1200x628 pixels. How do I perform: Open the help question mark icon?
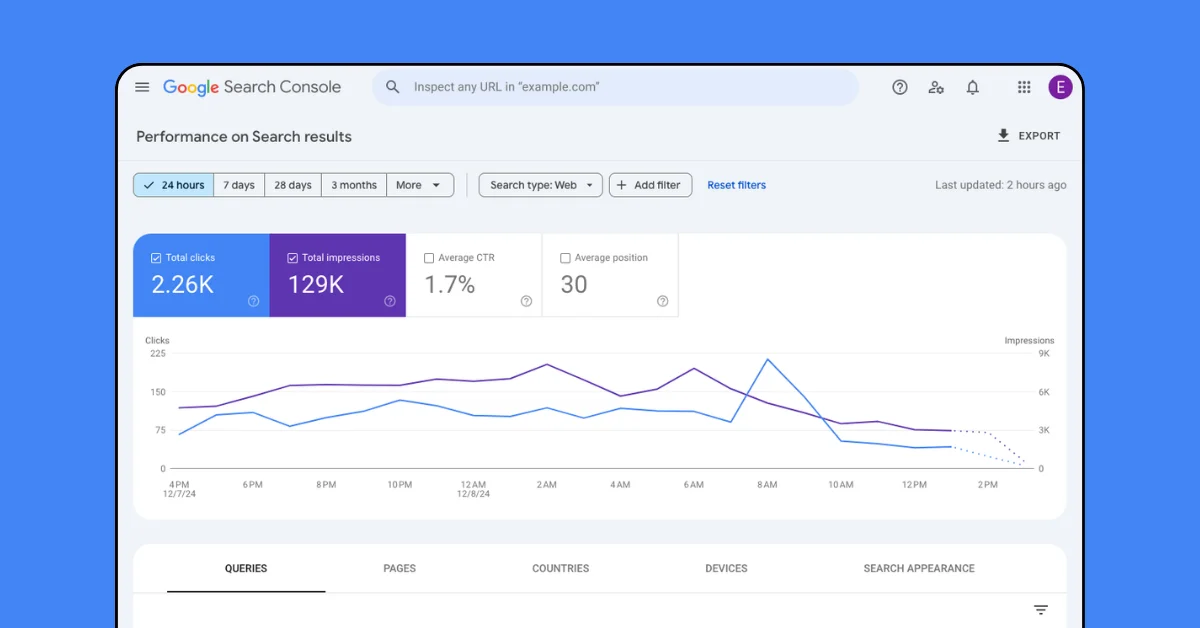pyautogui.click(x=900, y=87)
